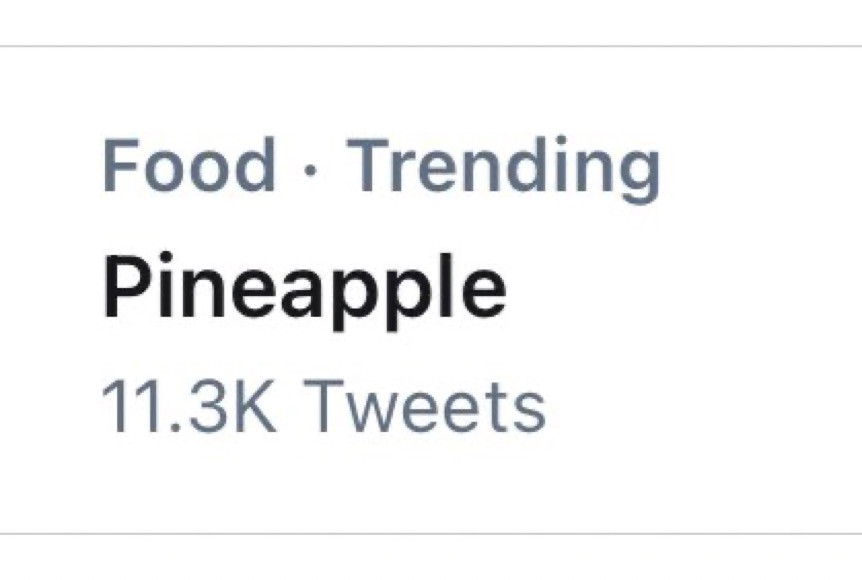This screenshot has height=580, width=862.
Task: Click the divider line below the tweet count
Action: point(430,534)
